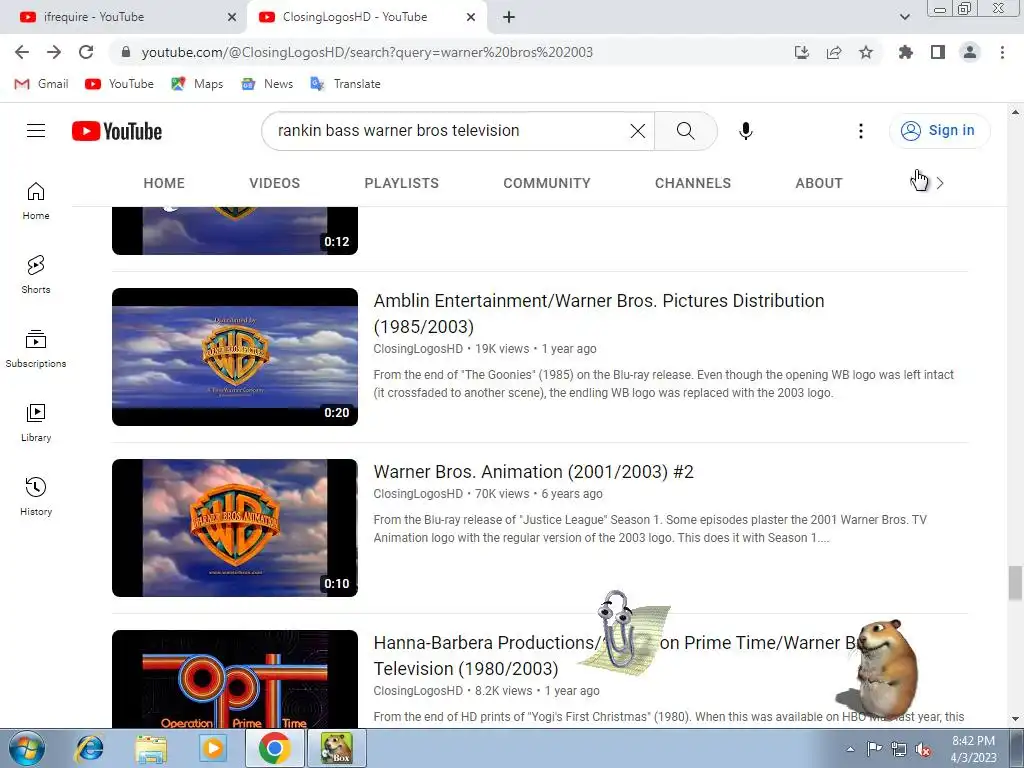The width and height of the screenshot is (1024, 768).
Task: Open Library in the left sidebar
Action: coord(36,423)
